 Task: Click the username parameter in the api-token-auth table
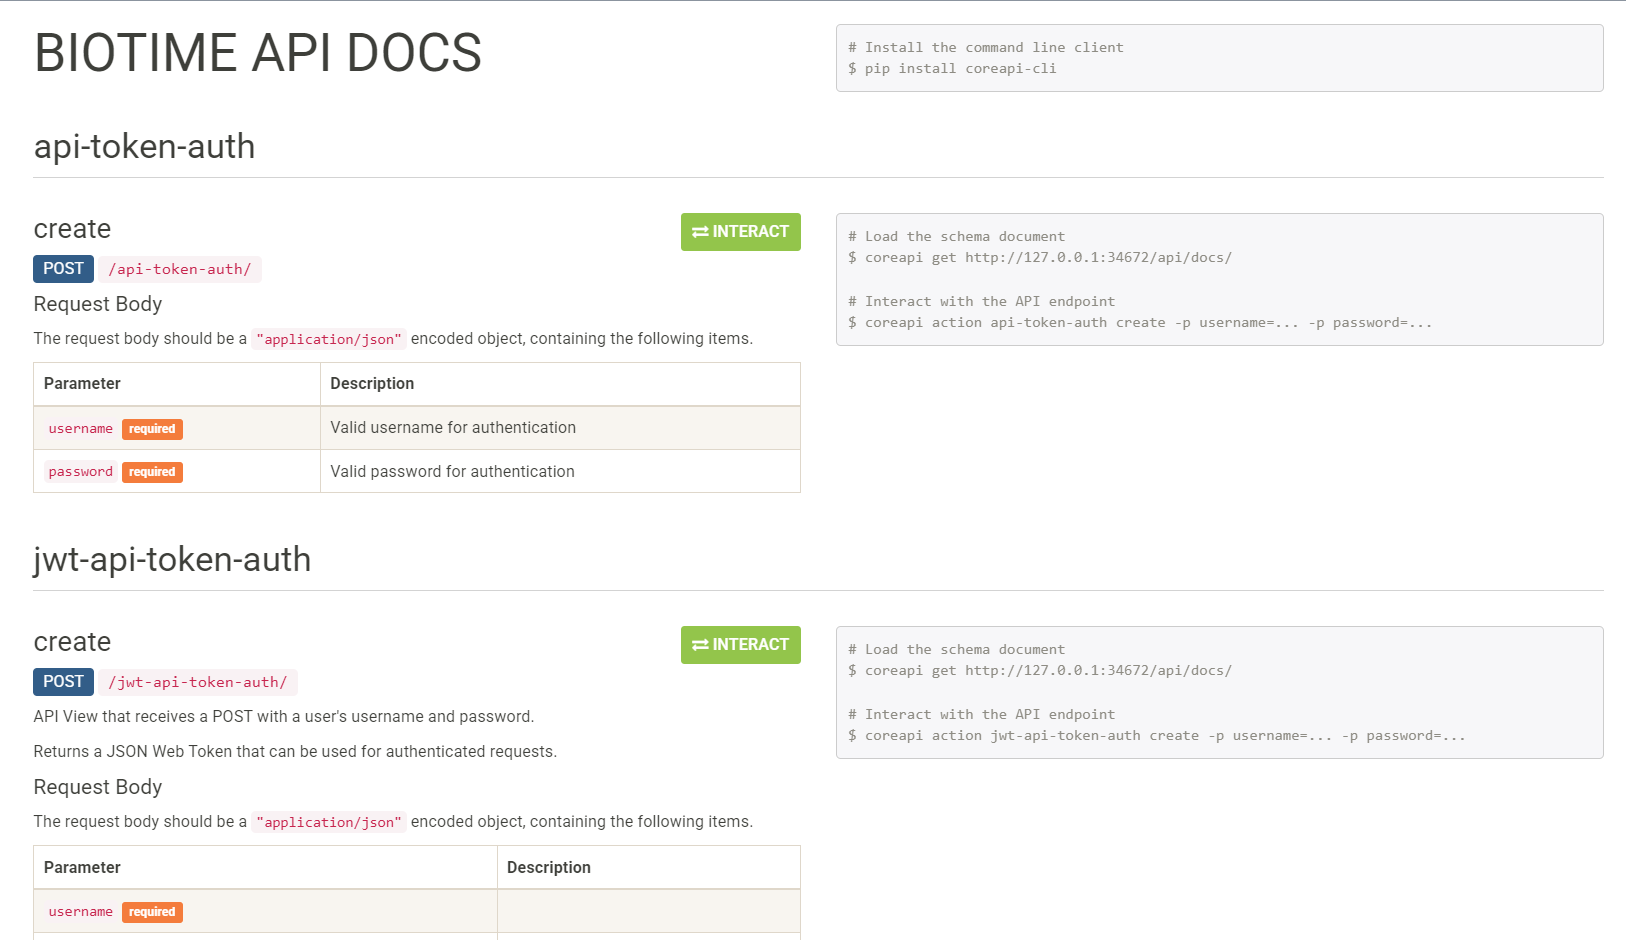coord(80,429)
